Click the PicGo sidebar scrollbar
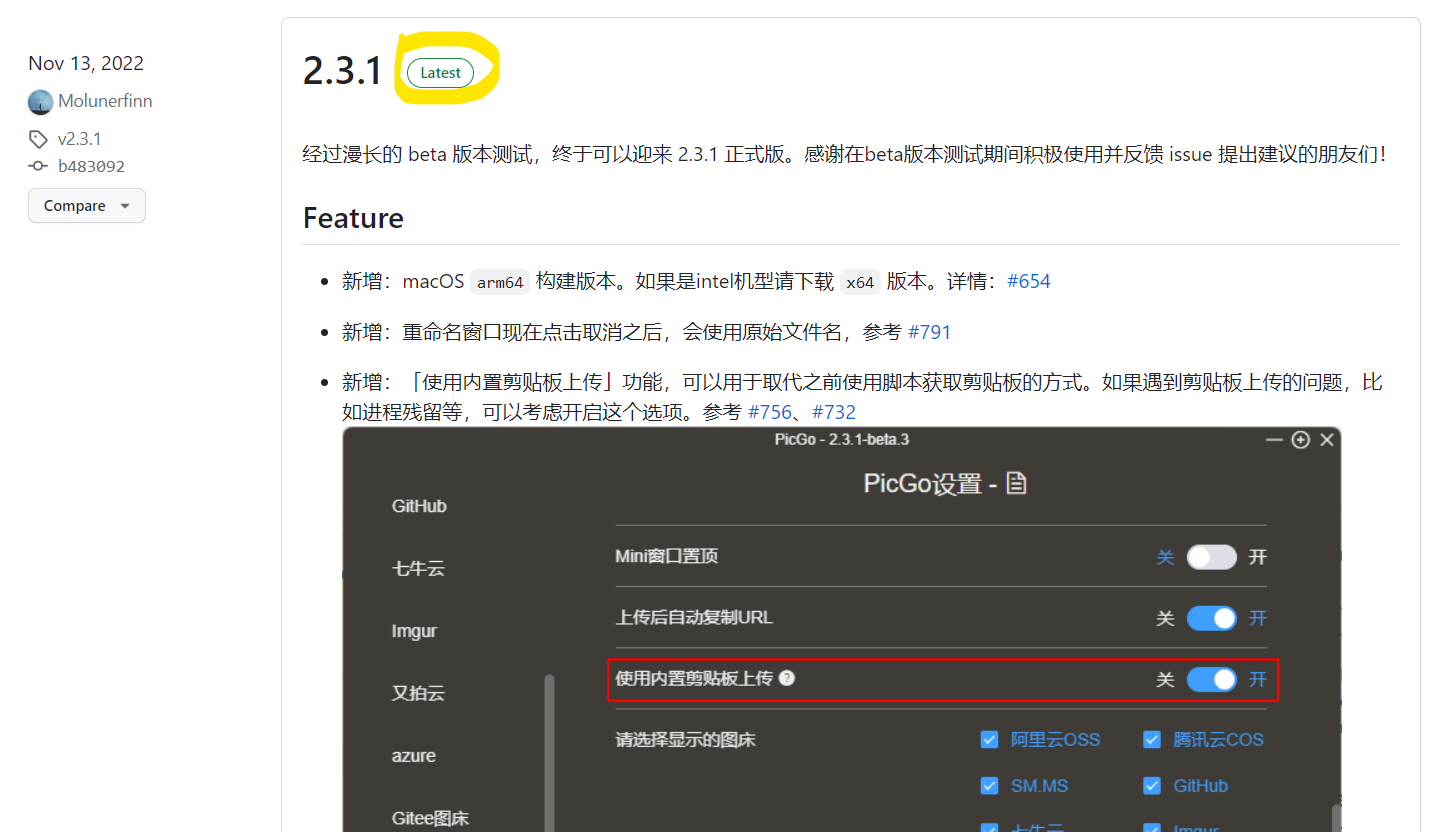The image size is (1443, 832). 549,752
